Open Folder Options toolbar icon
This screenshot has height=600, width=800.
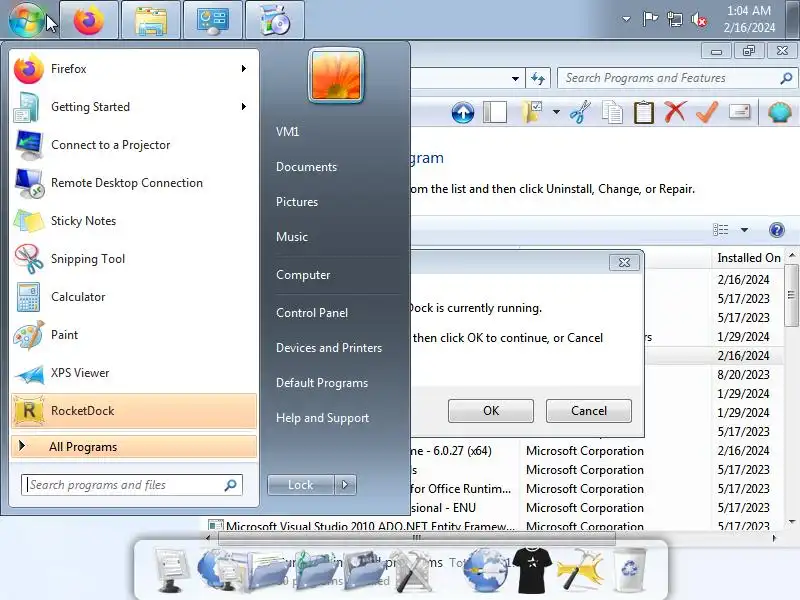coord(531,112)
